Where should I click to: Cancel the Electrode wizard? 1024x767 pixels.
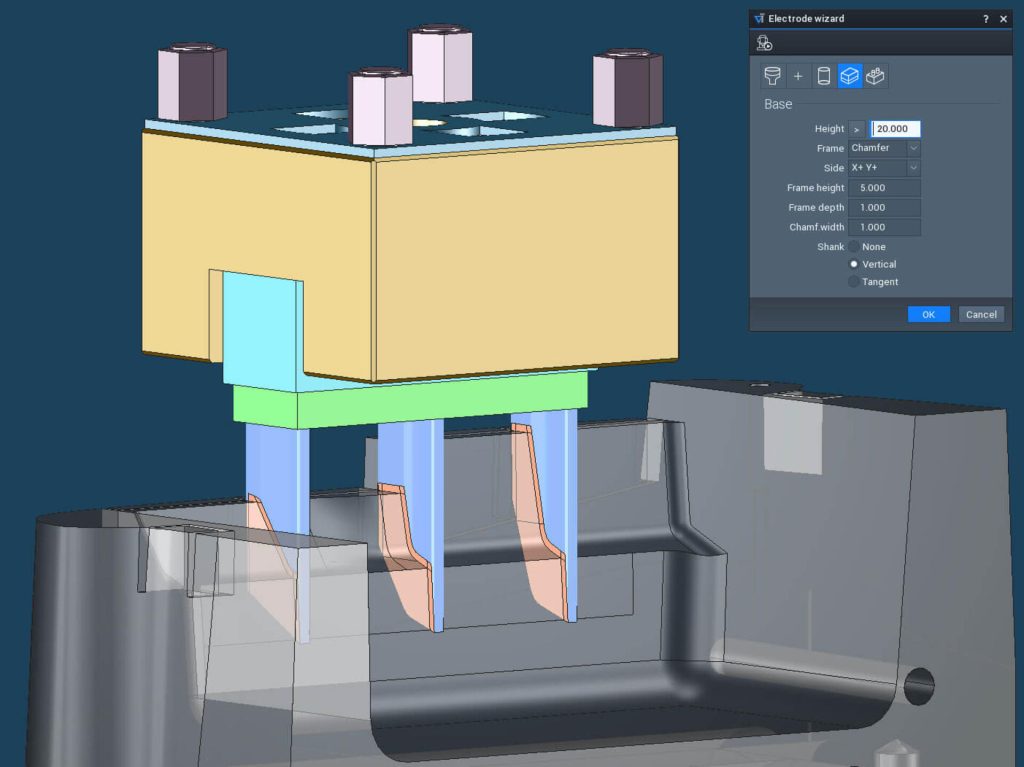pos(981,314)
